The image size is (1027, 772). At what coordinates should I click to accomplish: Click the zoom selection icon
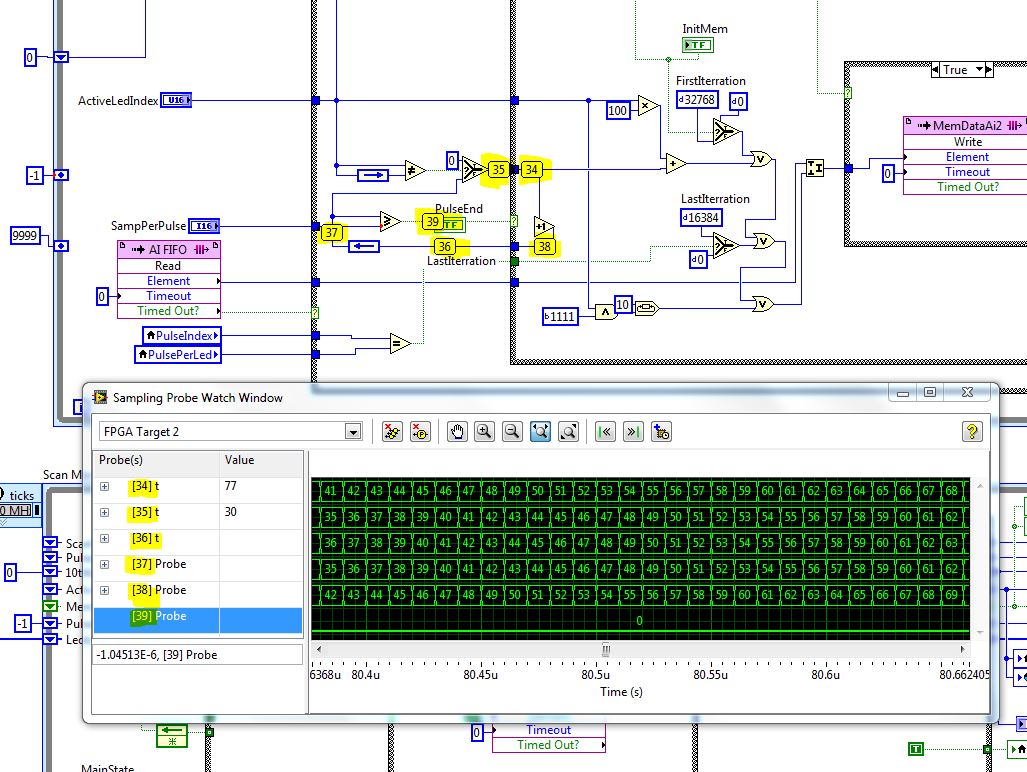click(x=569, y=432)
